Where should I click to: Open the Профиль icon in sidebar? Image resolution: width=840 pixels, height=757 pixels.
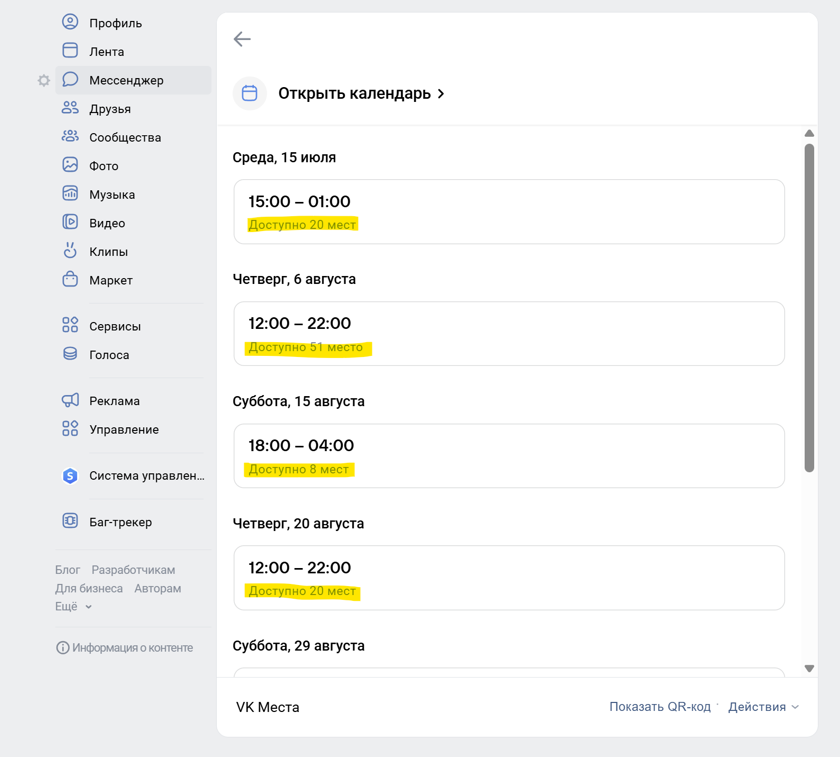(70, 22)
